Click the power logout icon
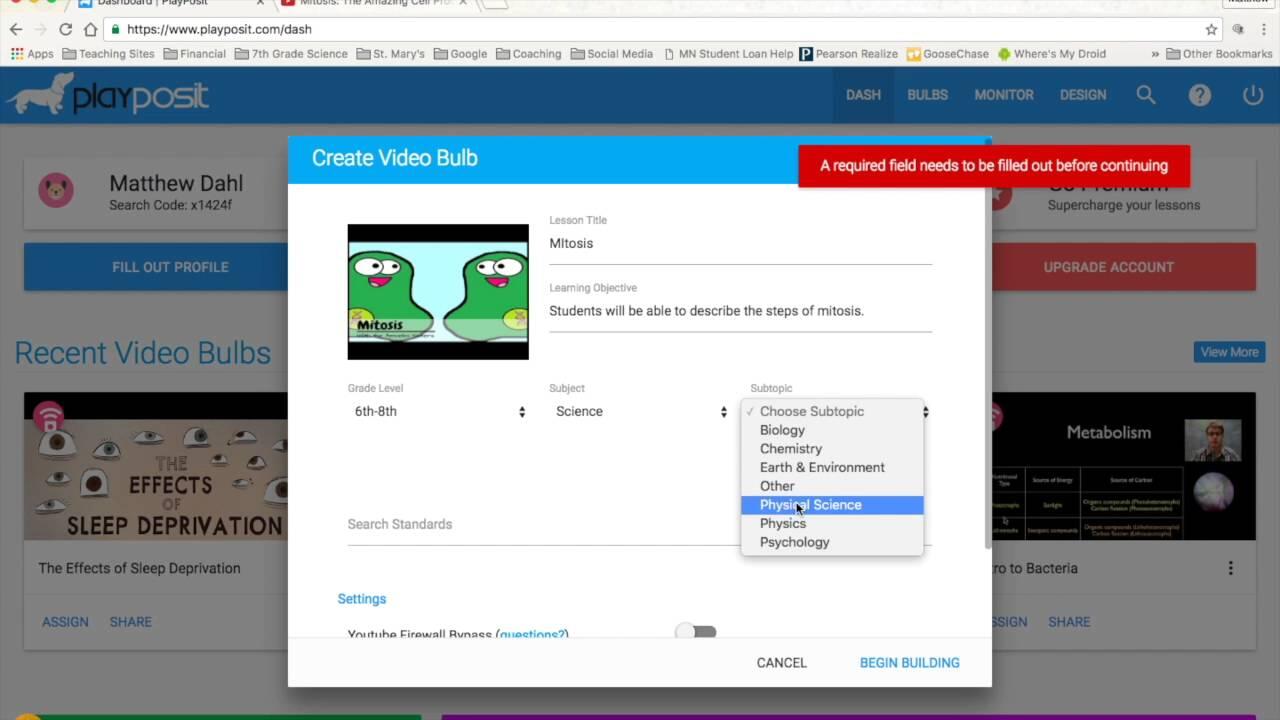 click(1253, 95)
